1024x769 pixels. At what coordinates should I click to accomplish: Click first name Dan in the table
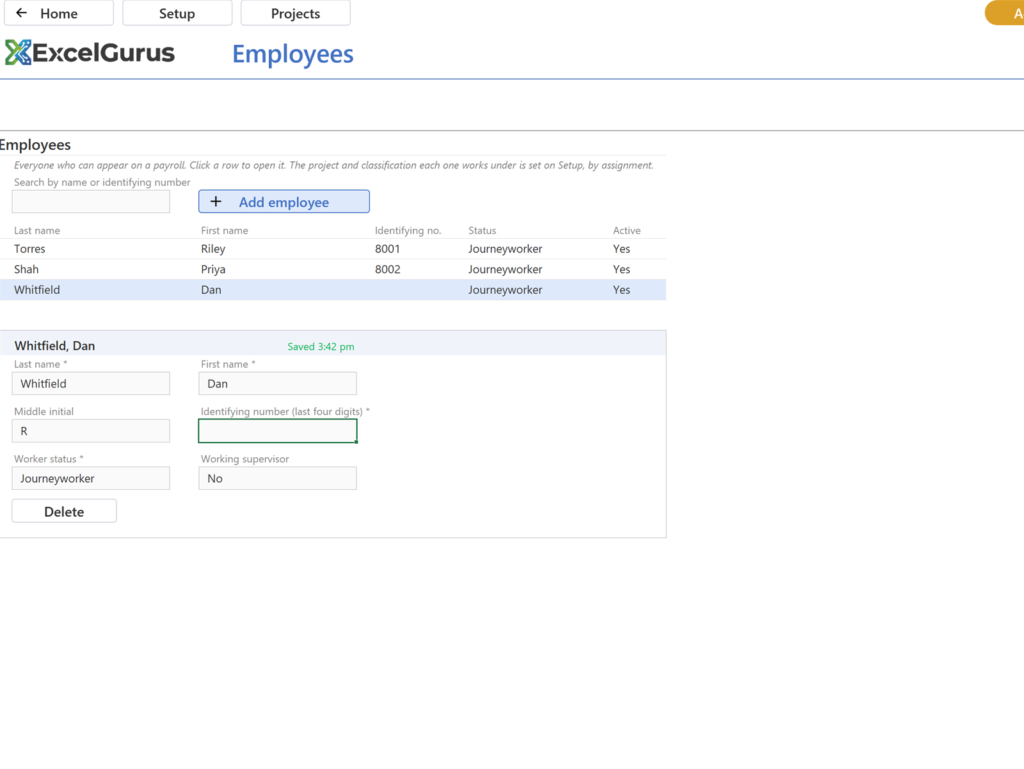(x=211, y=290)
